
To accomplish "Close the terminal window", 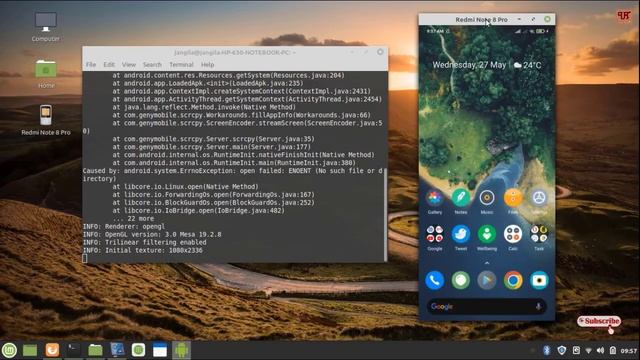I will [380, 52].
